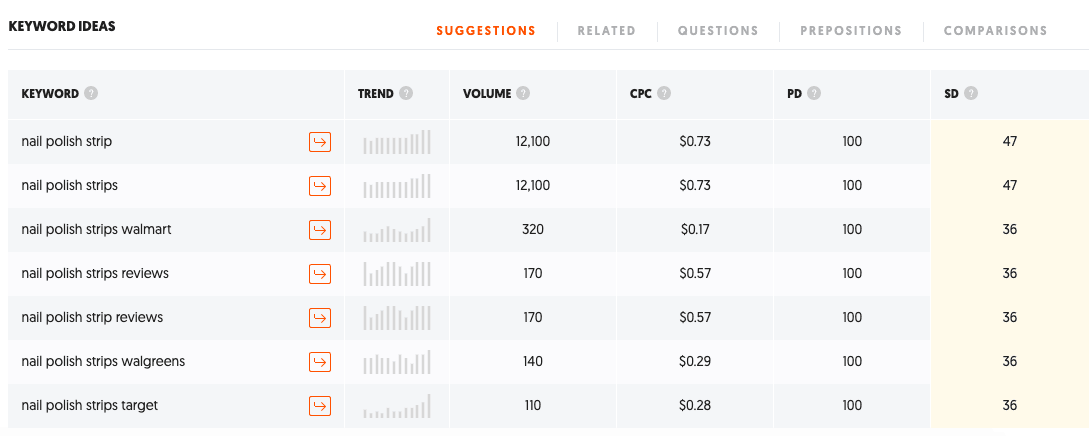
Task: Click help icon next to KEYWORD header
Action: [90, 93]
